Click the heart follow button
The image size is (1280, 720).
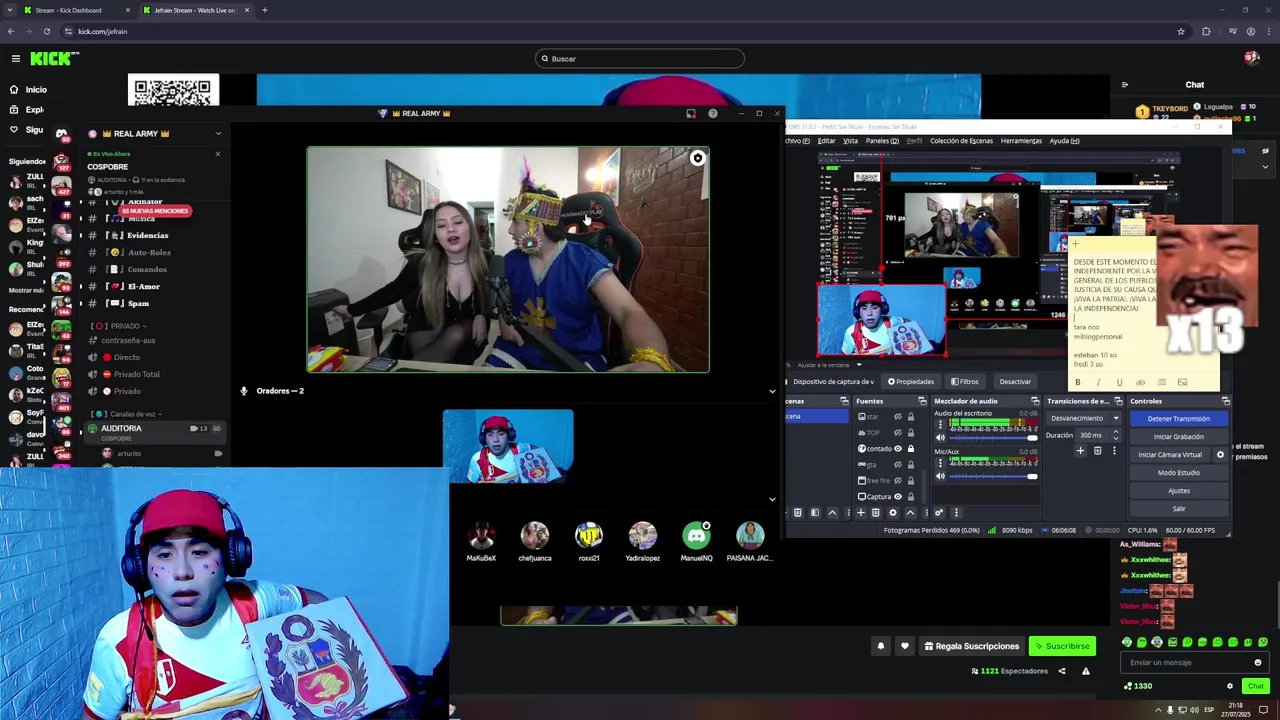[904, 646]
